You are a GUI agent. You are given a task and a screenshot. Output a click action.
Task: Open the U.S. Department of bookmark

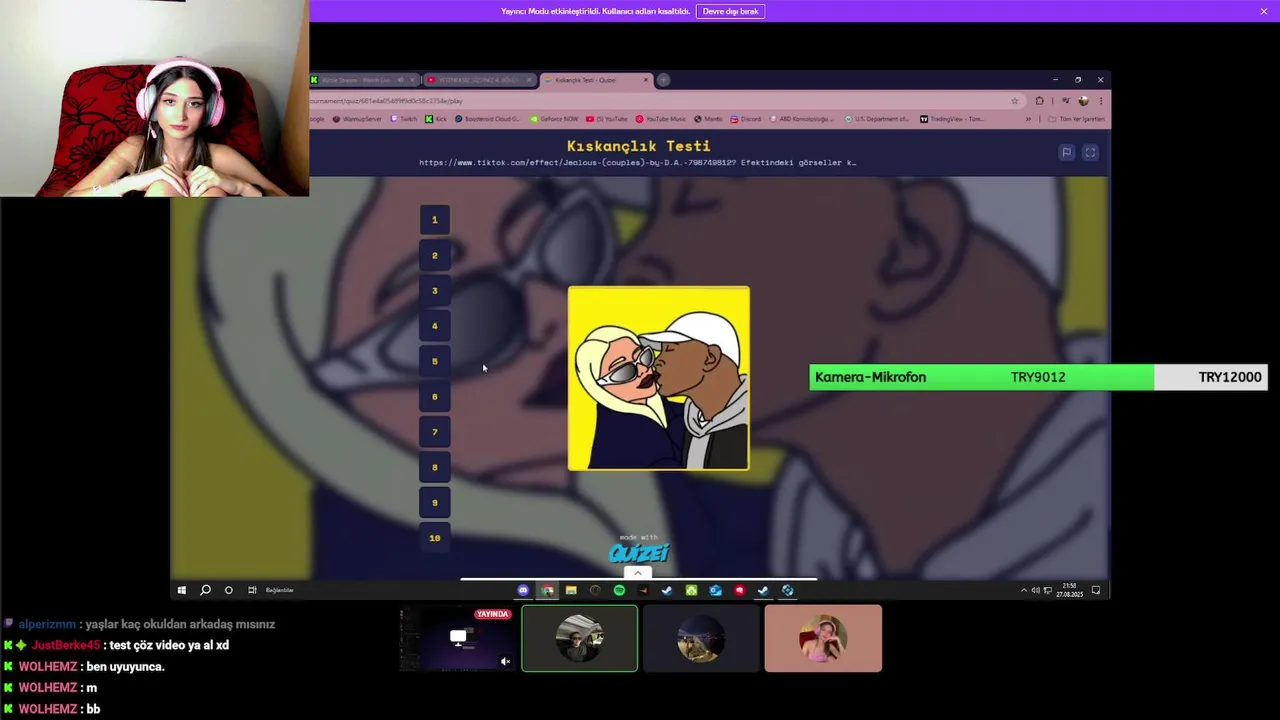(x=877, y=119)
